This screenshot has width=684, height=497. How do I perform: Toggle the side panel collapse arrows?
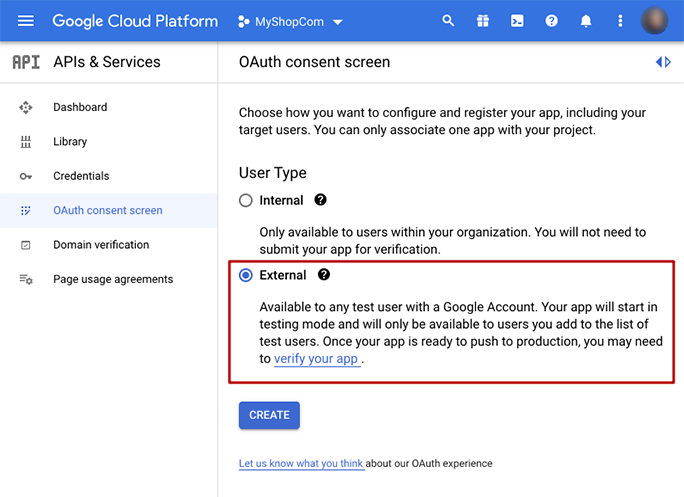(663, 62)
